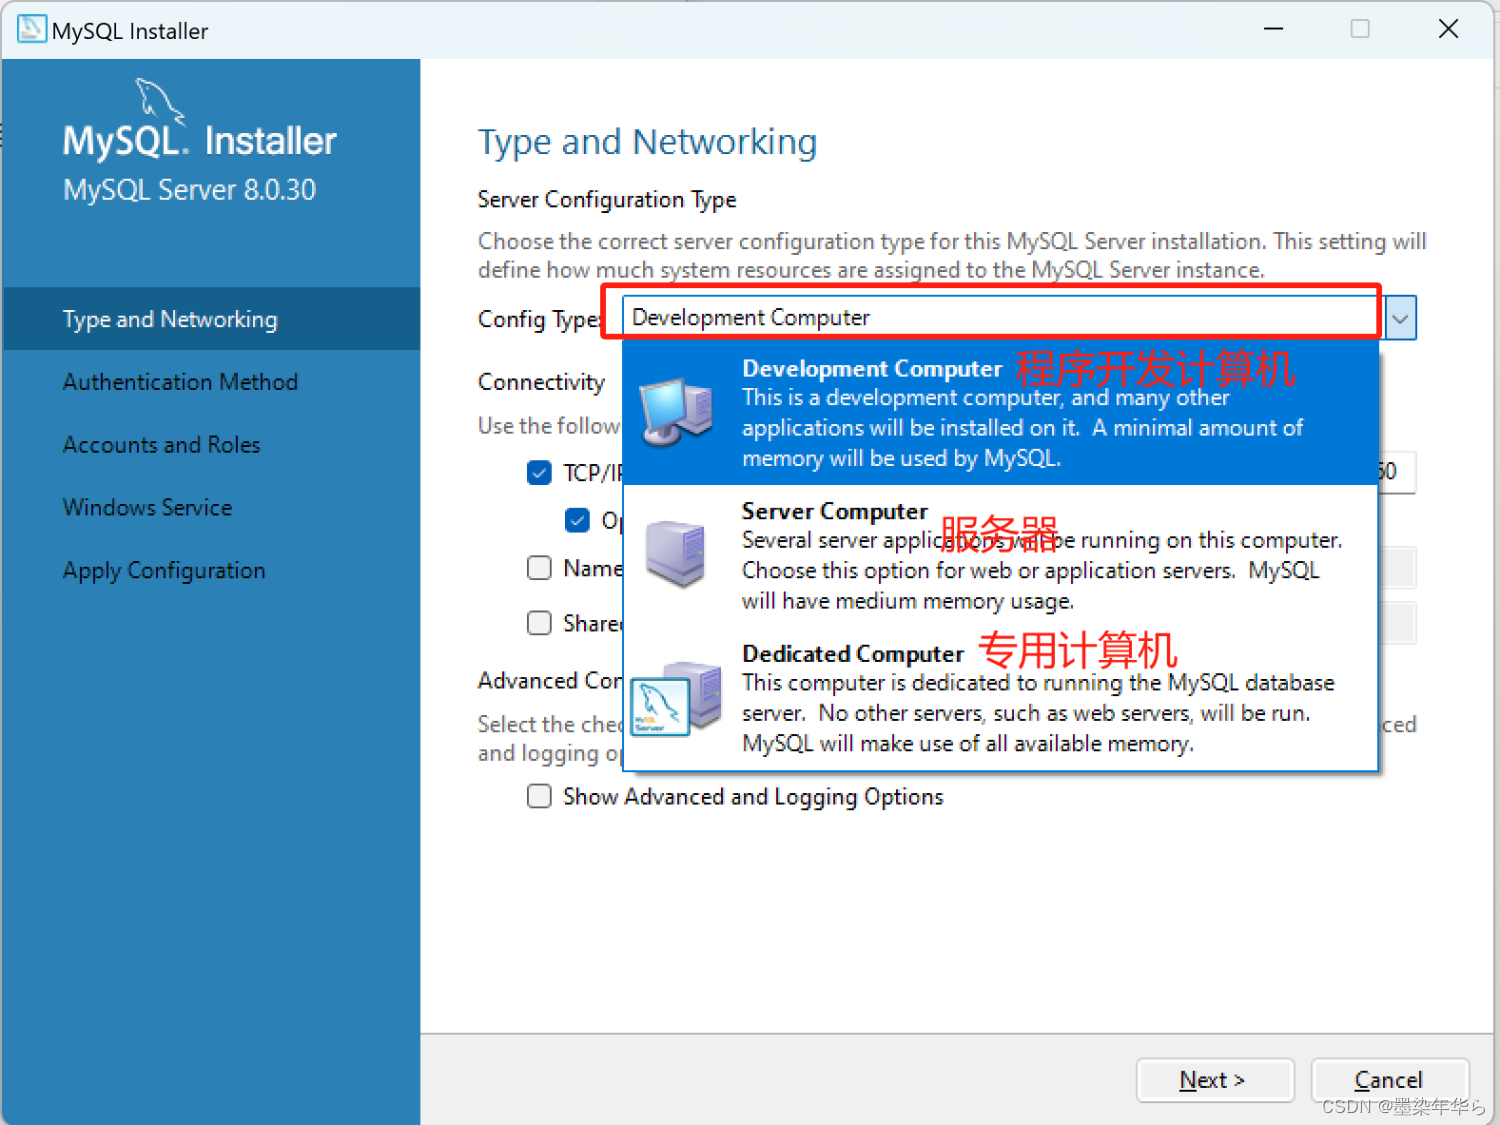Click the Connectivity section label
Screen dimensions: 1500x1125
(x=541, y=382)
